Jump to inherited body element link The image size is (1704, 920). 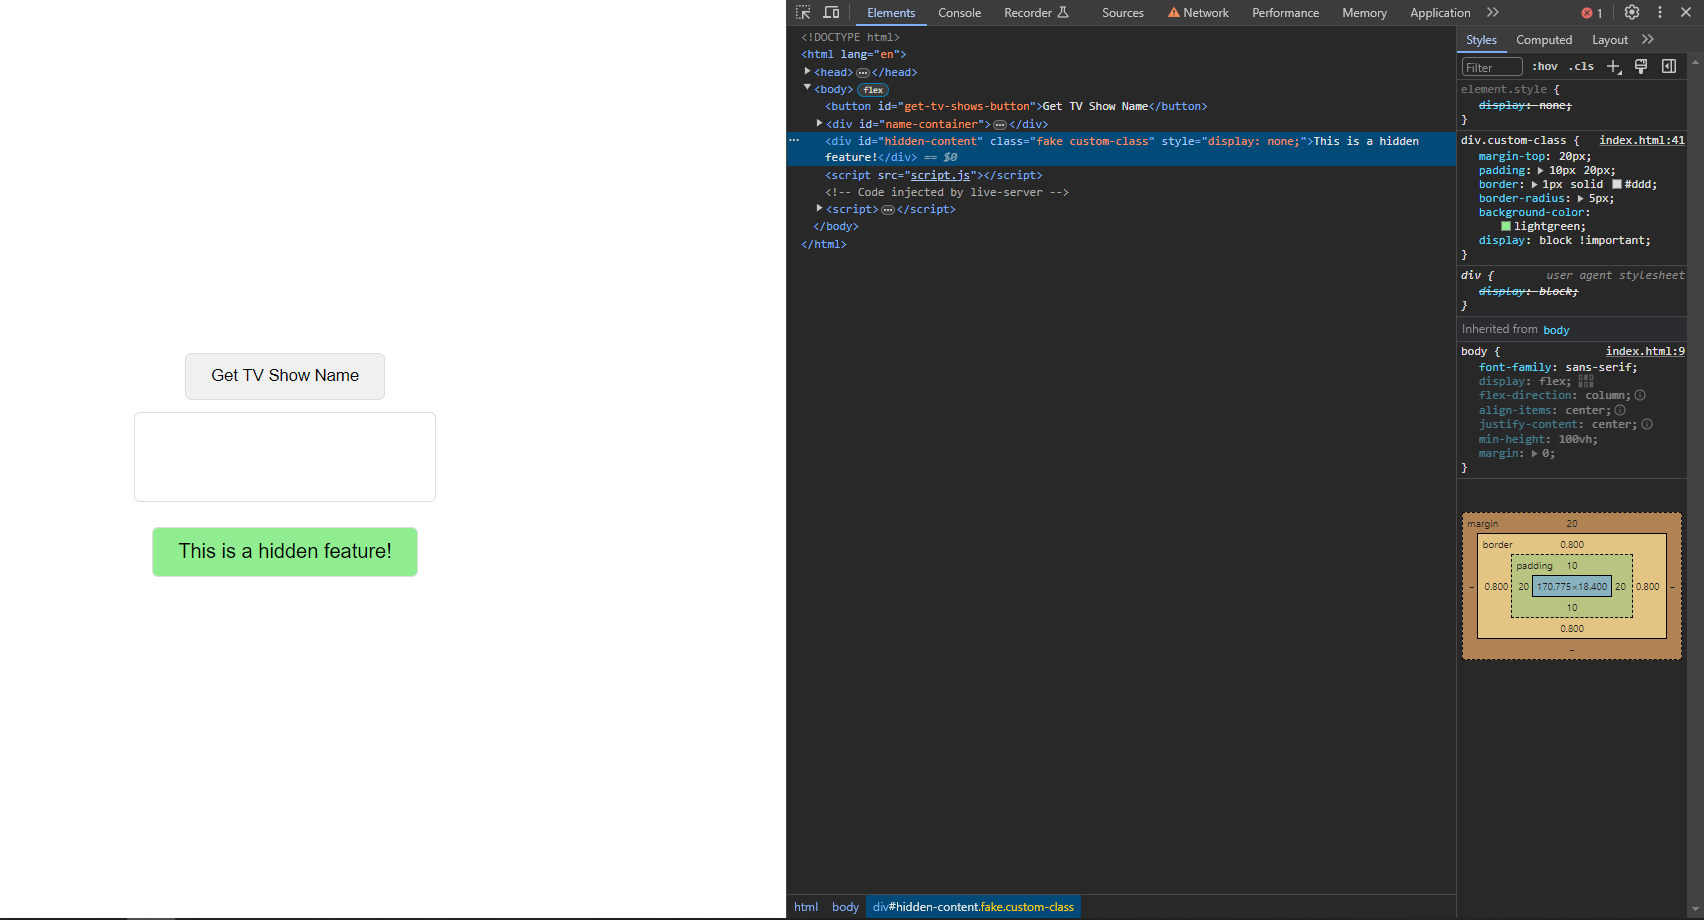pos(1556,330)
